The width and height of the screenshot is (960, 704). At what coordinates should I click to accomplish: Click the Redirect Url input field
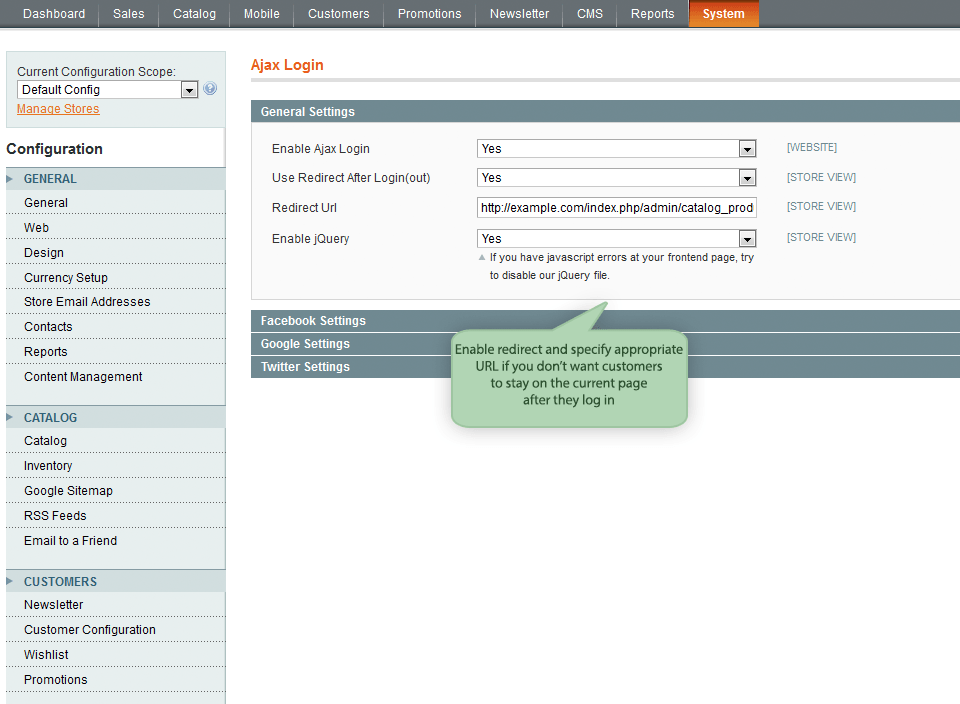pos(616,208)
